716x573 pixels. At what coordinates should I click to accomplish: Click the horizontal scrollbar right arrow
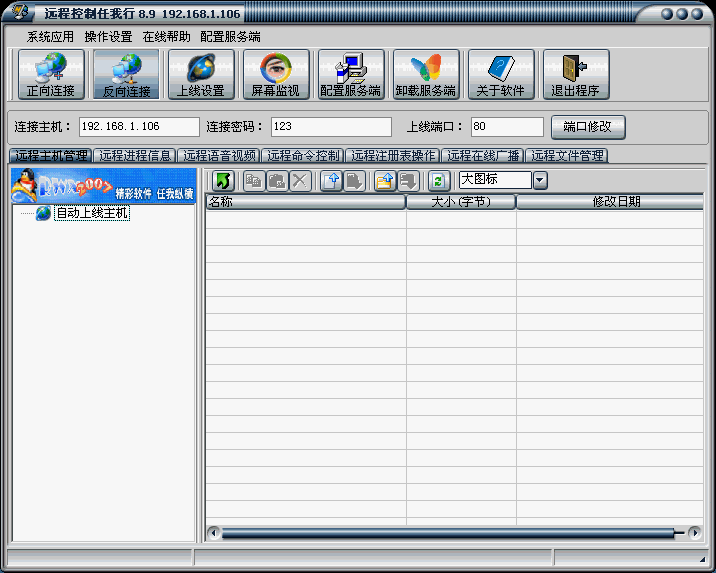tap(694, 533)
